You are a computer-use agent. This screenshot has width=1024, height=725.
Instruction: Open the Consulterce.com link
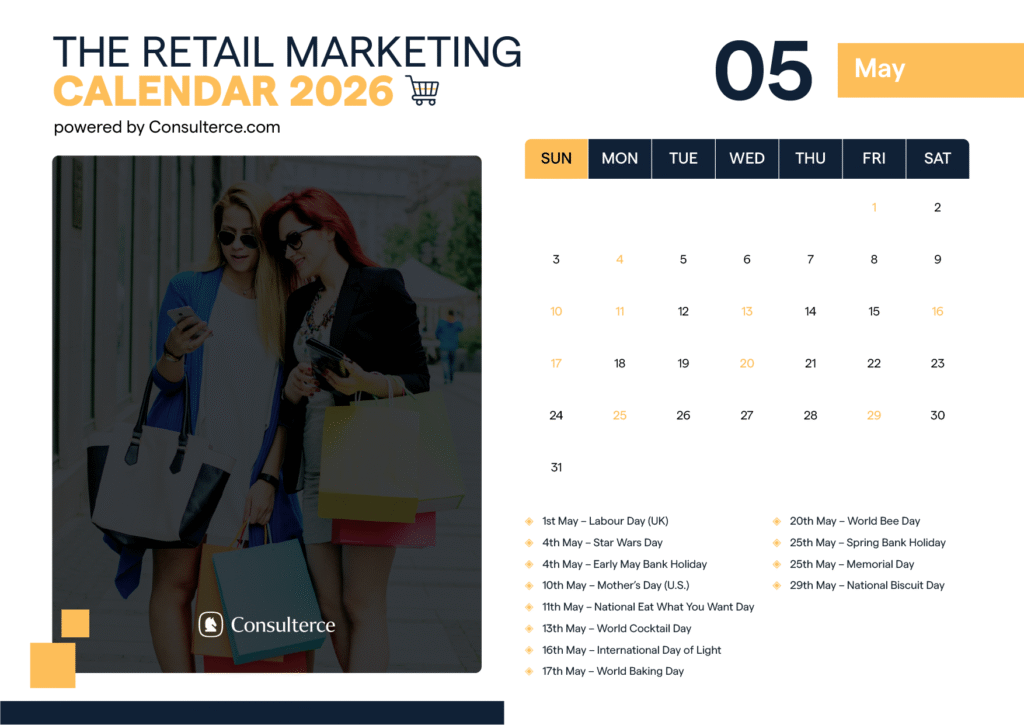pyautogui.click(x=213, y=127)
